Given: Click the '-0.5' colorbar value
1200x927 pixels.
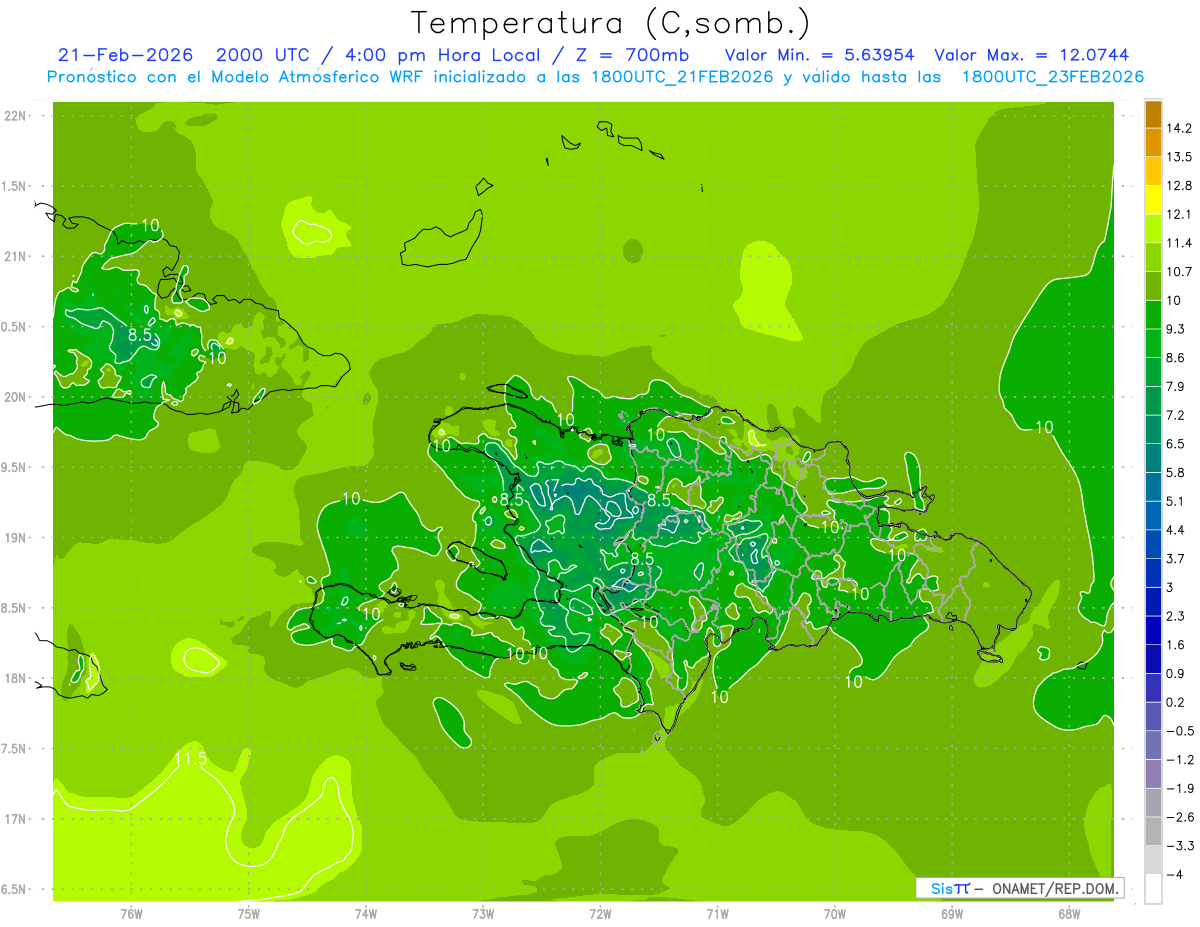Looking at the screenshot, I should 1178,731.
